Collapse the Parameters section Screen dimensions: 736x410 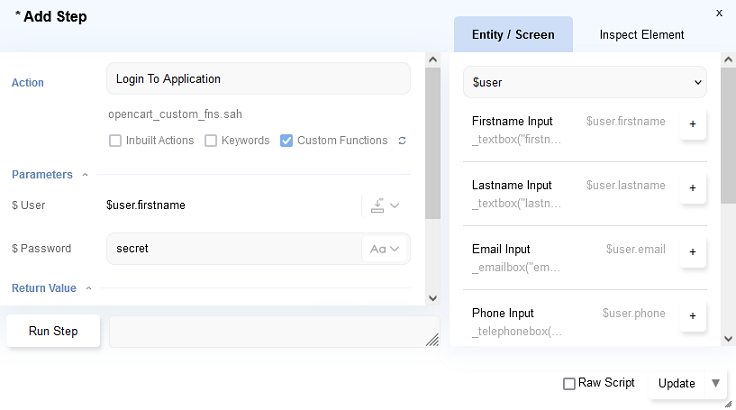tap(85, 175)
